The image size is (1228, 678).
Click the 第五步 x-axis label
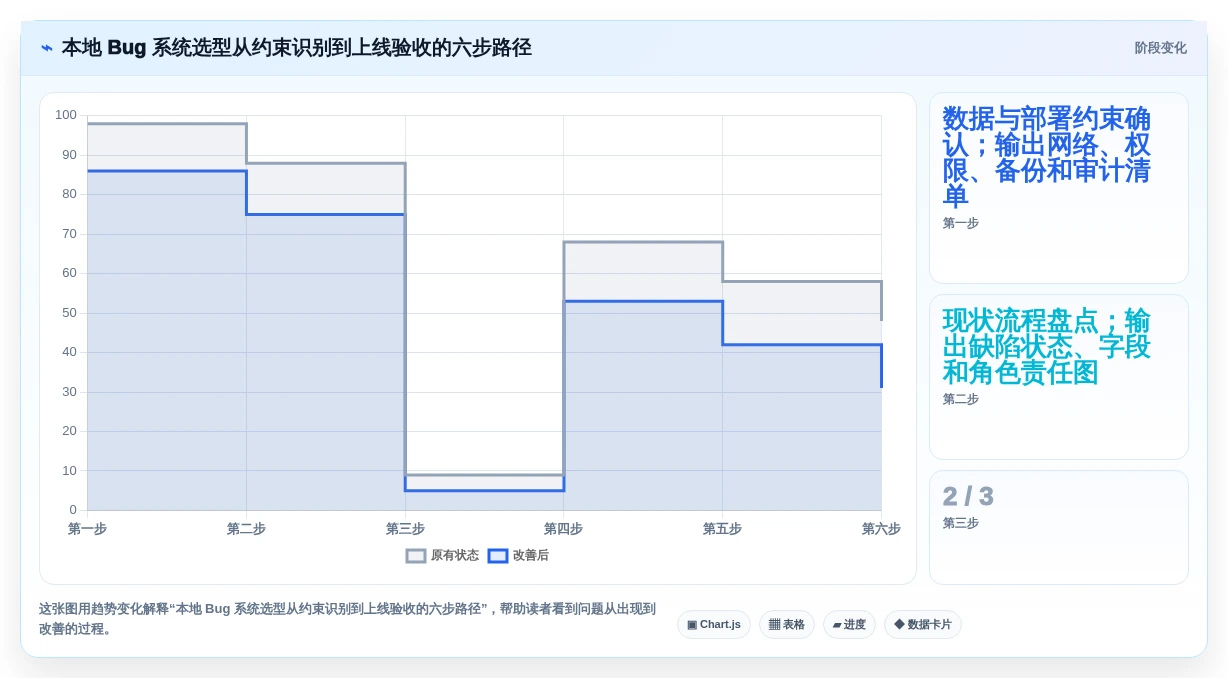tap(722, 529)
